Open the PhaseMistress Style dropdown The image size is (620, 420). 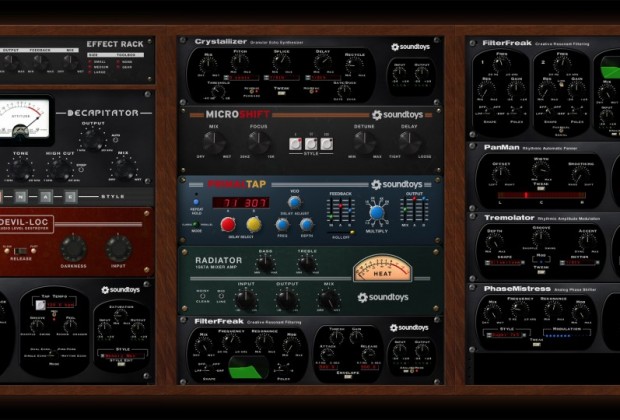pyautogui.click(x=506, y=335)
